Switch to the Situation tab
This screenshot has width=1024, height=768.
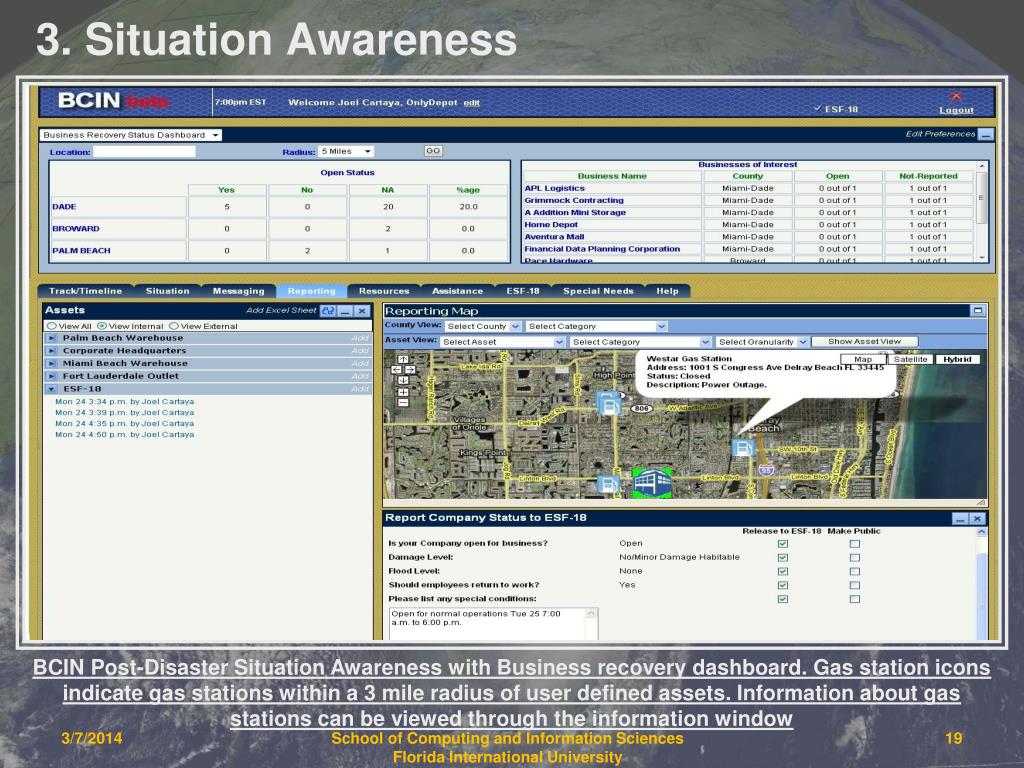(x=167, y=291)
